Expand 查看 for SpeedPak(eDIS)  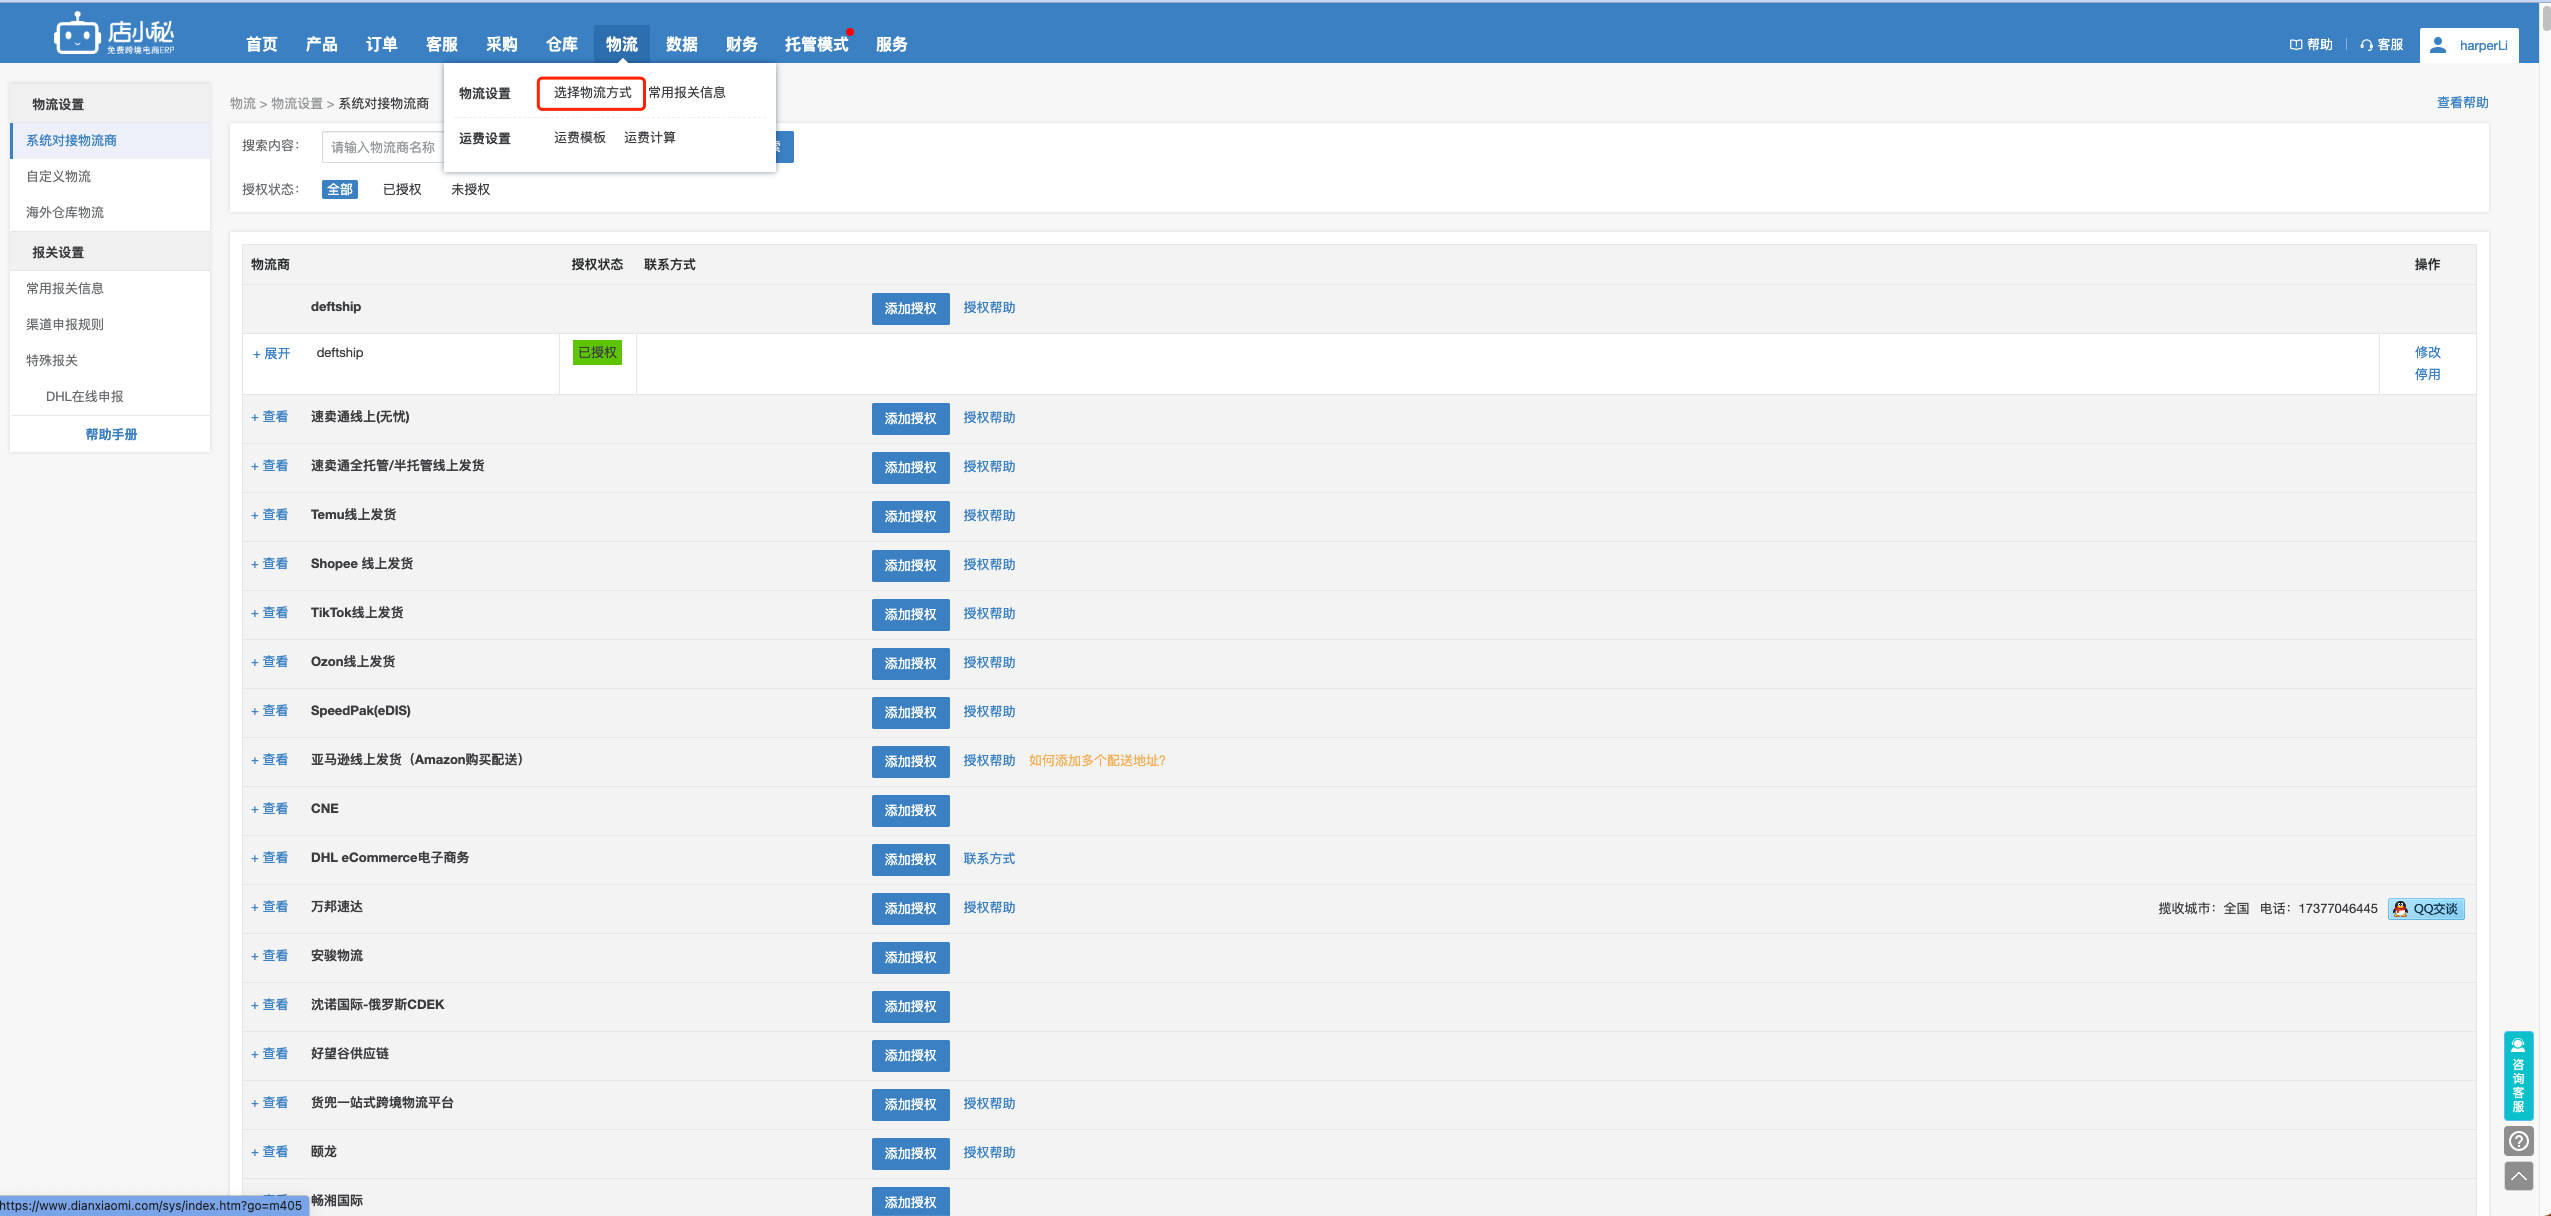tap(270, 711)
